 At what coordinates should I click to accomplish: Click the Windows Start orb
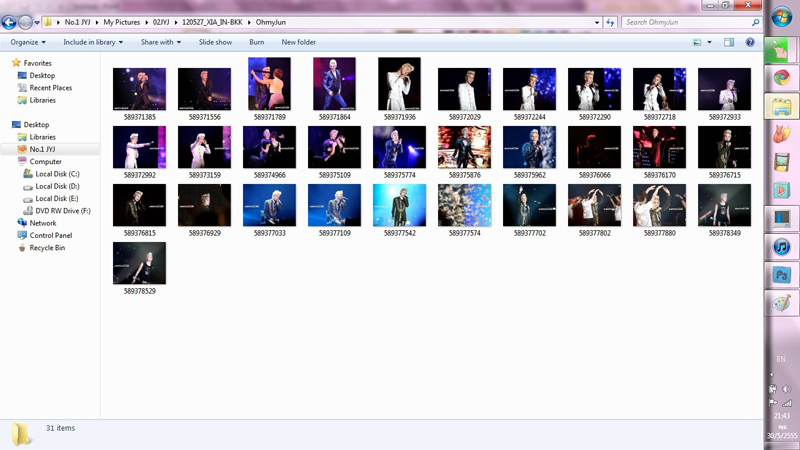tap(782, 17)
